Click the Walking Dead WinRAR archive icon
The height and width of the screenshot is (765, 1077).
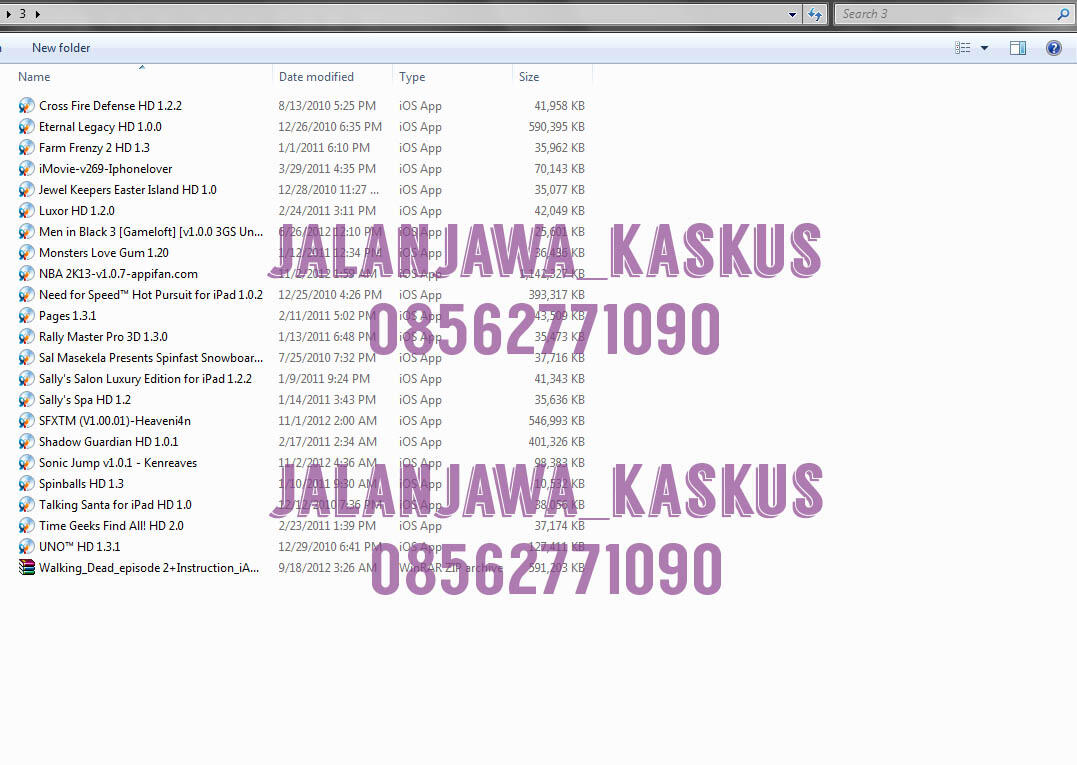coord(26,568)
